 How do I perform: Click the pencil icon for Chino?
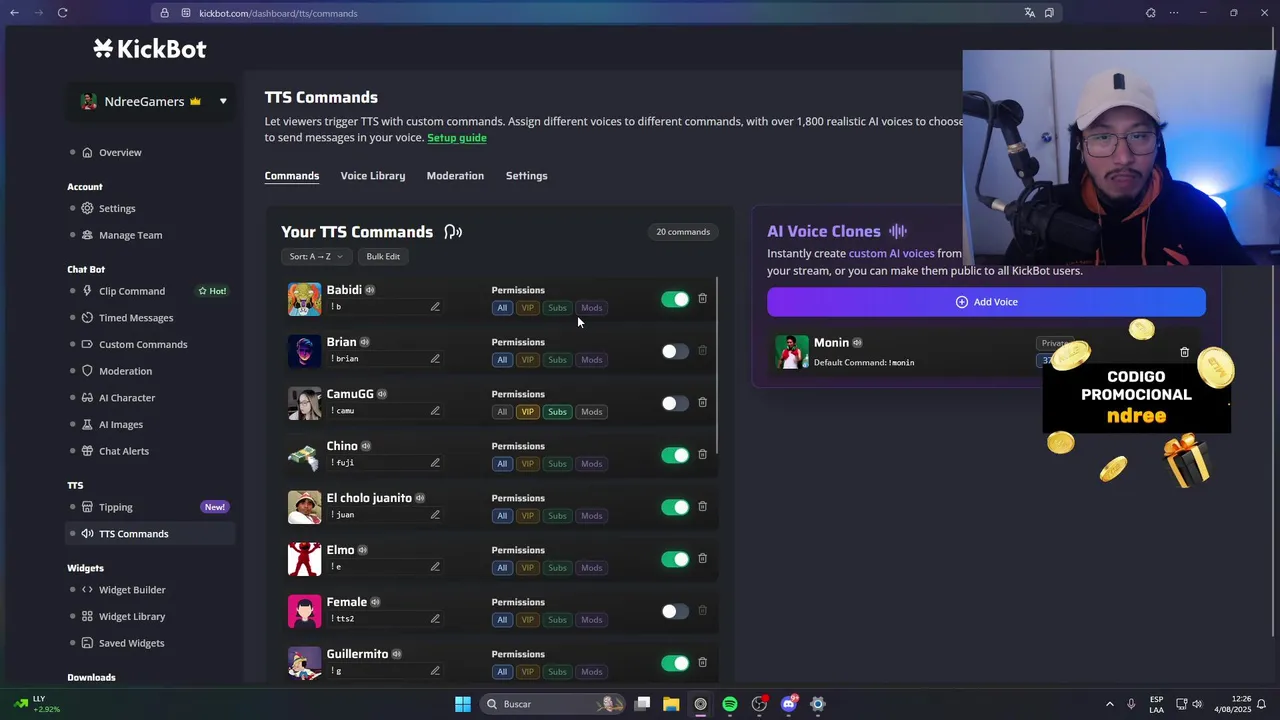click(x=435, y=463)
